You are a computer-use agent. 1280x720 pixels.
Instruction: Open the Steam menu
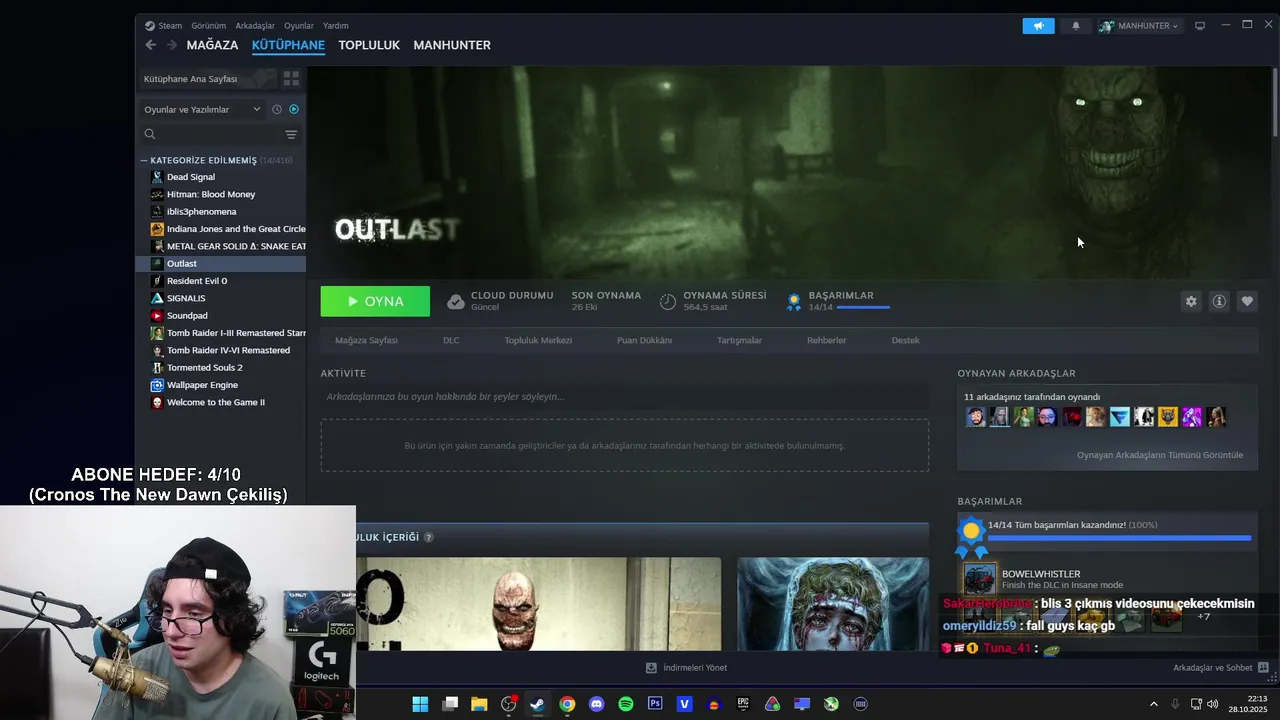[x=164, y=26]
